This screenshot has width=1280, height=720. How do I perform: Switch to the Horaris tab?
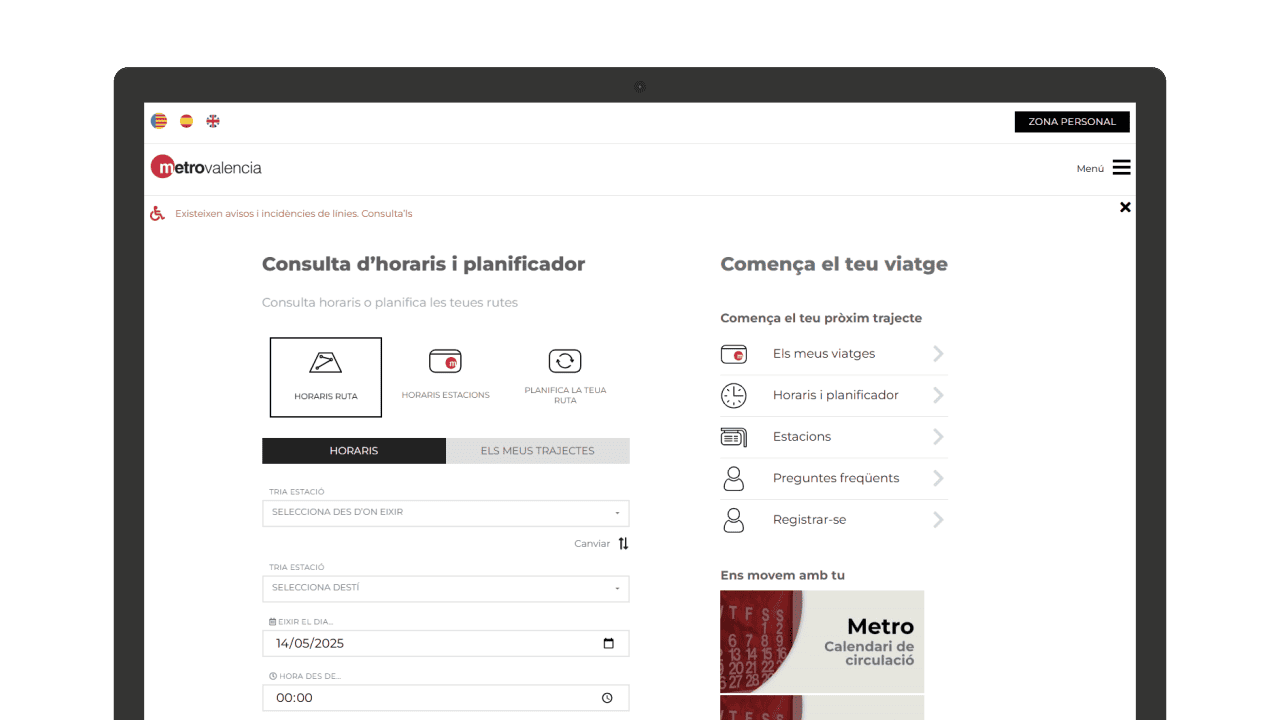coord(354,451)
